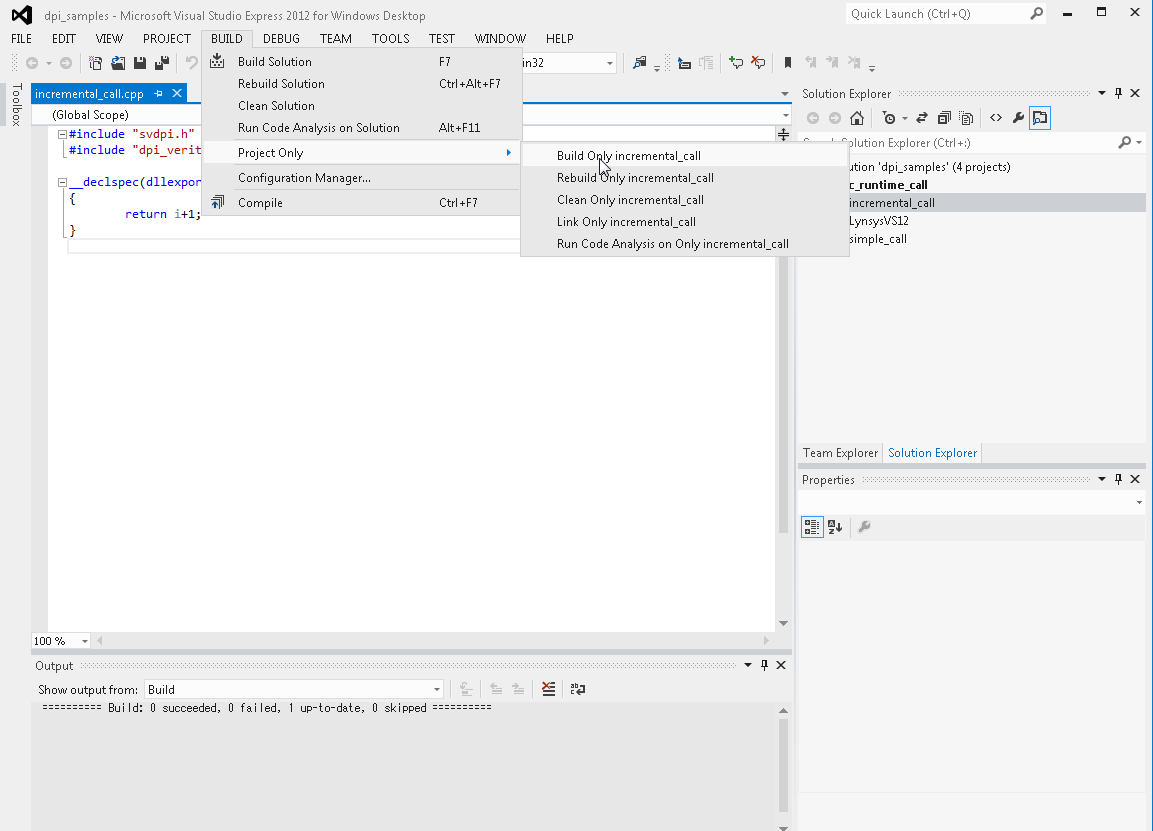
Task: Toggle pin on the incremental_call.cpp tab
Action: pos(158,94)
